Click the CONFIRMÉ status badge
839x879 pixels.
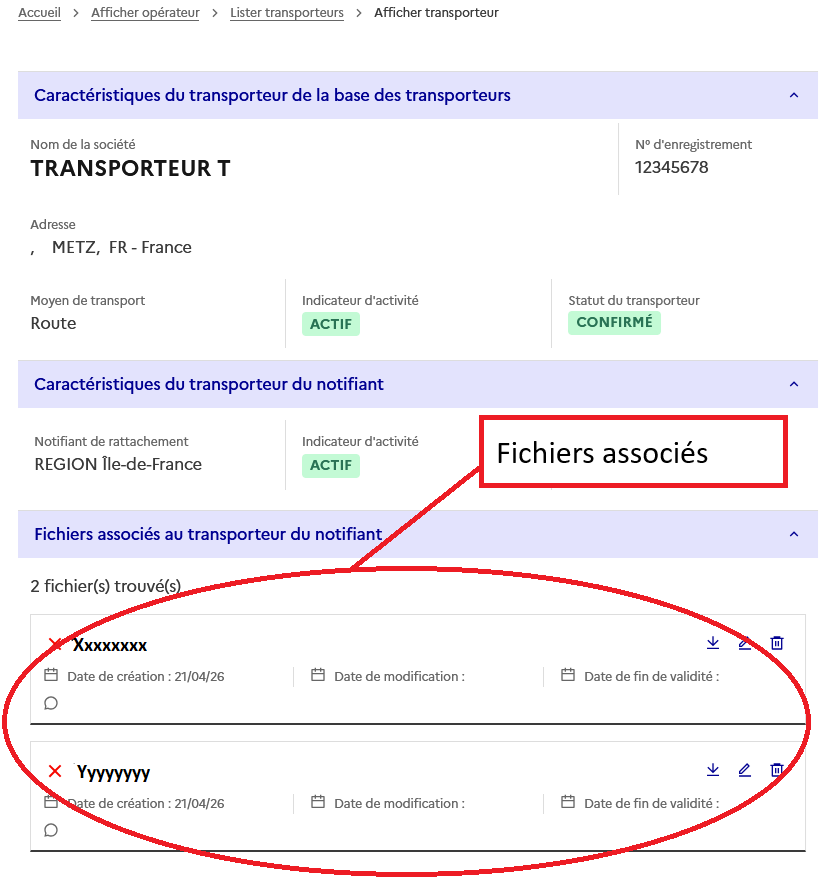[614, 323]
